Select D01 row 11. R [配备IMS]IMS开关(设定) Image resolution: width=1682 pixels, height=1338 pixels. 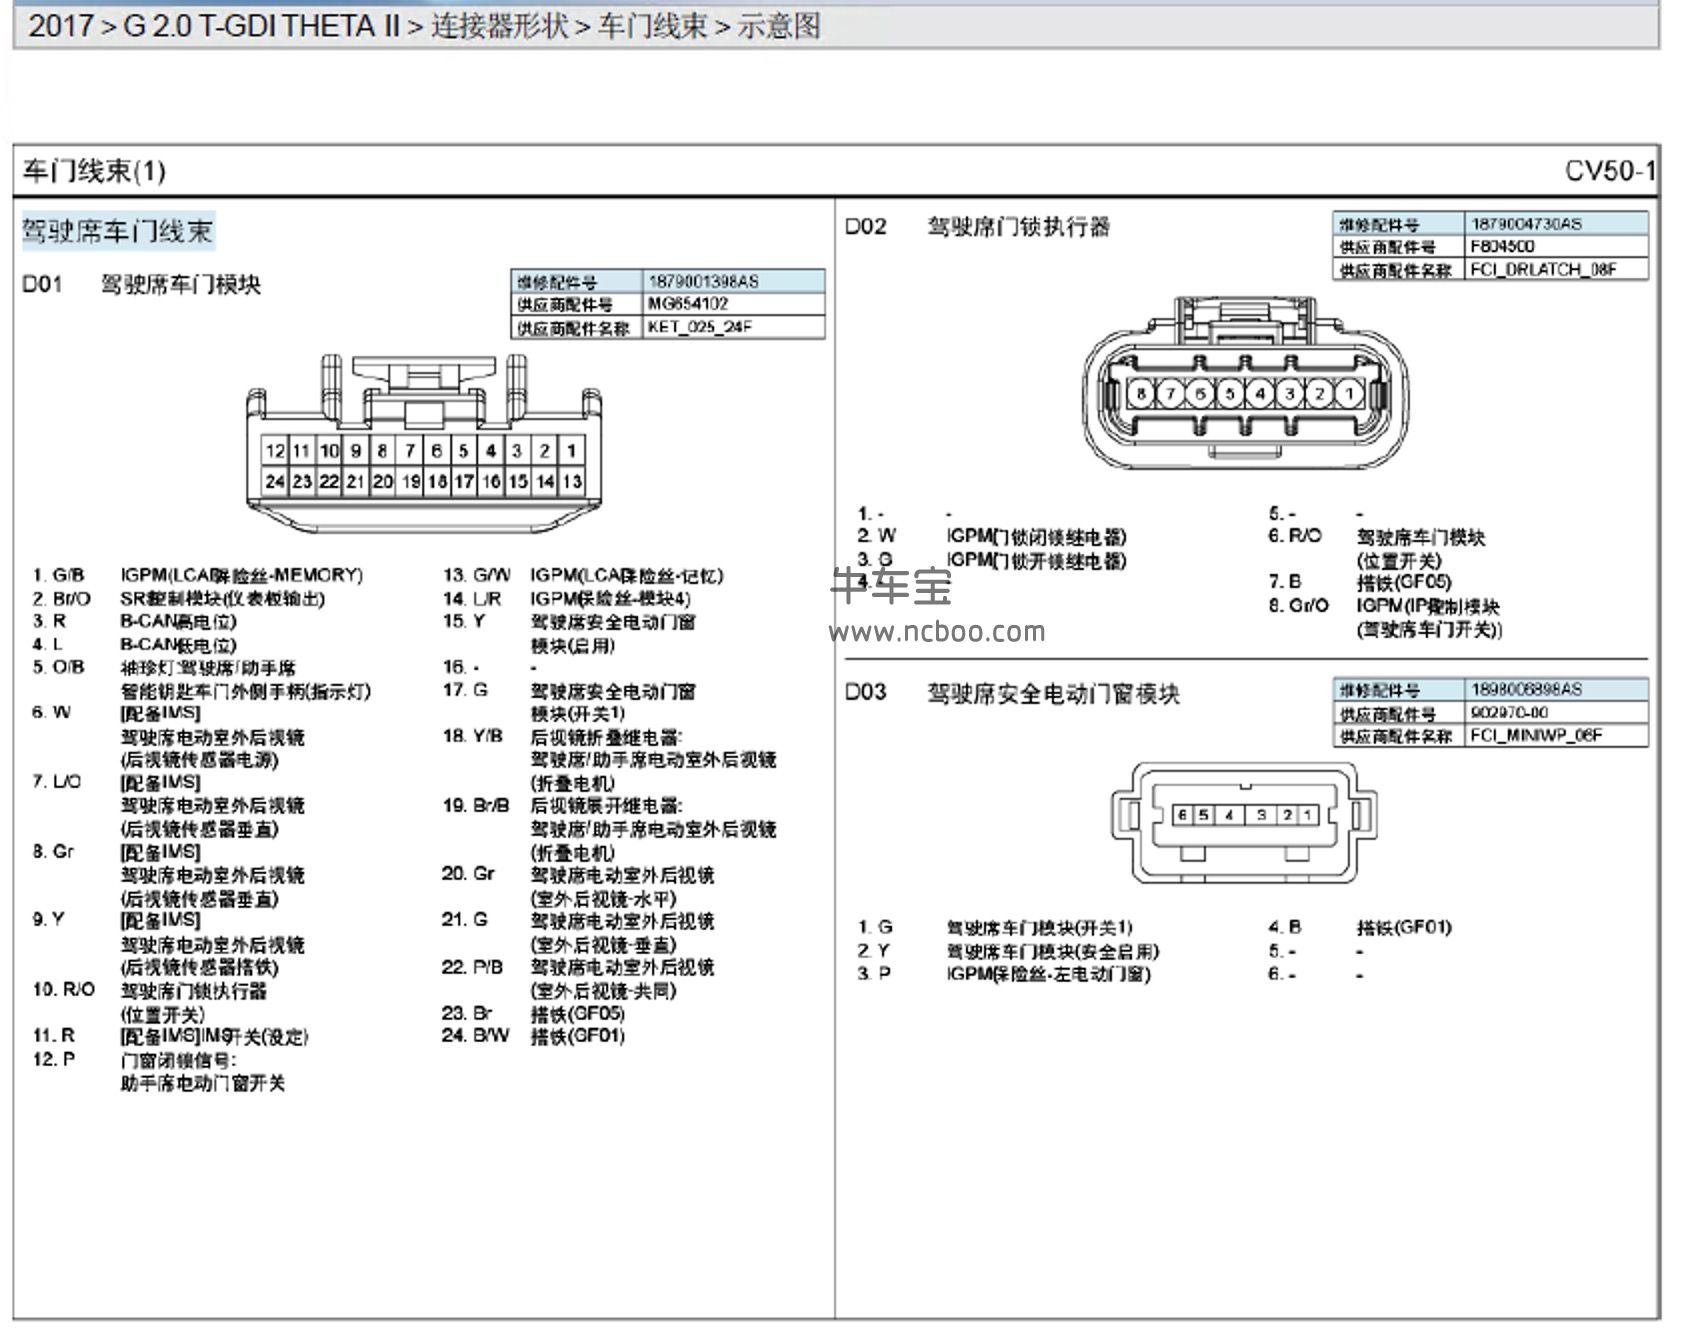pos(170,1036)
